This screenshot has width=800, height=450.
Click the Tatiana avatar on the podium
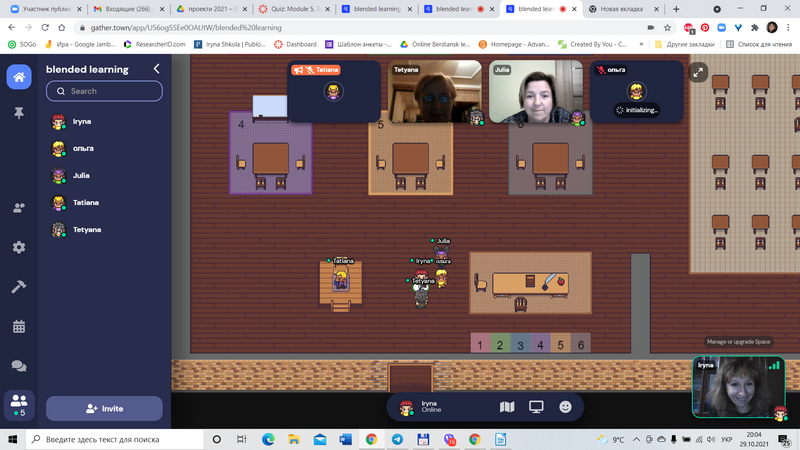pyautogui.click(x=340, y=281)
